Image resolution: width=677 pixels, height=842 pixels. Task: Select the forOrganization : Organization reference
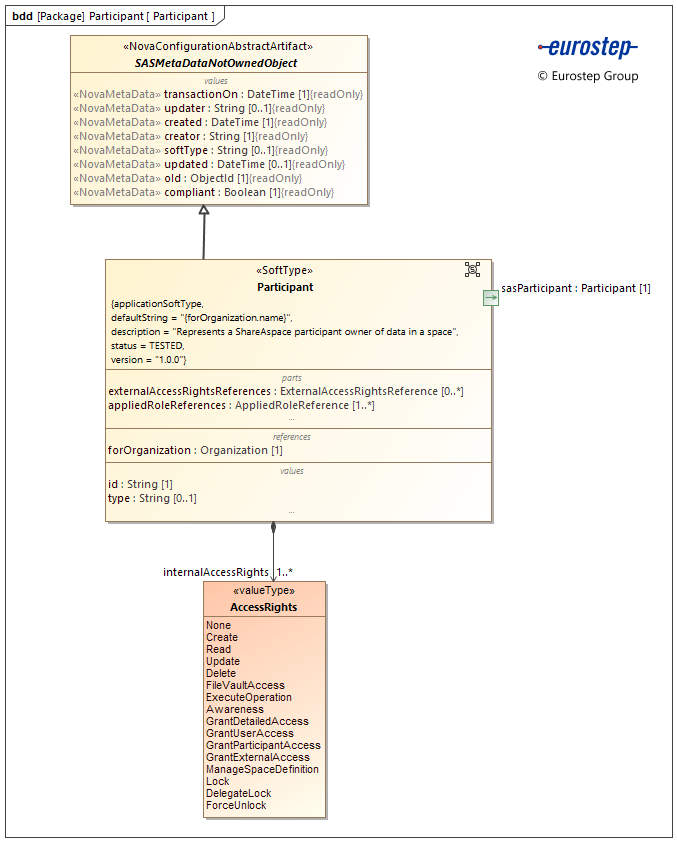pyautogui.click(x=195, y=450)
